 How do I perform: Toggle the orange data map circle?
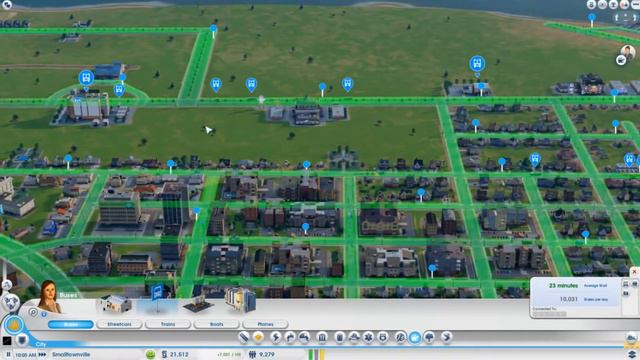click(14, 325)
